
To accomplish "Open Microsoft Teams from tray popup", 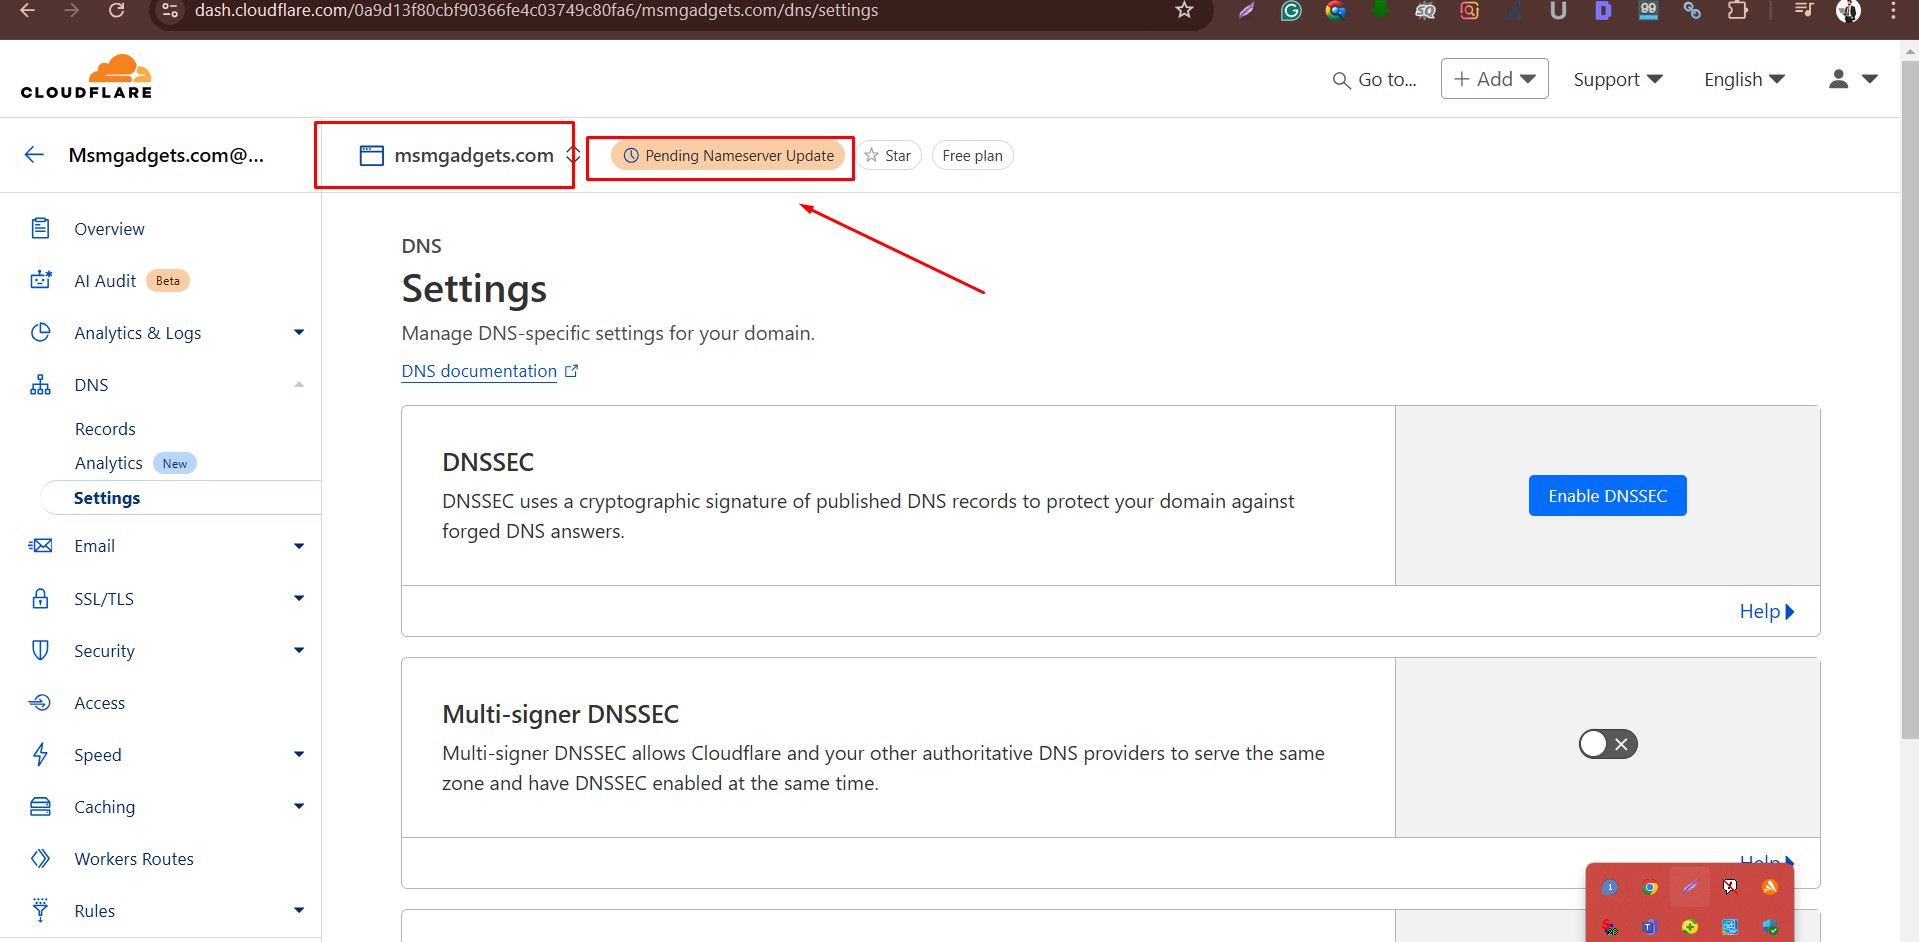I will pos(1650,927).
